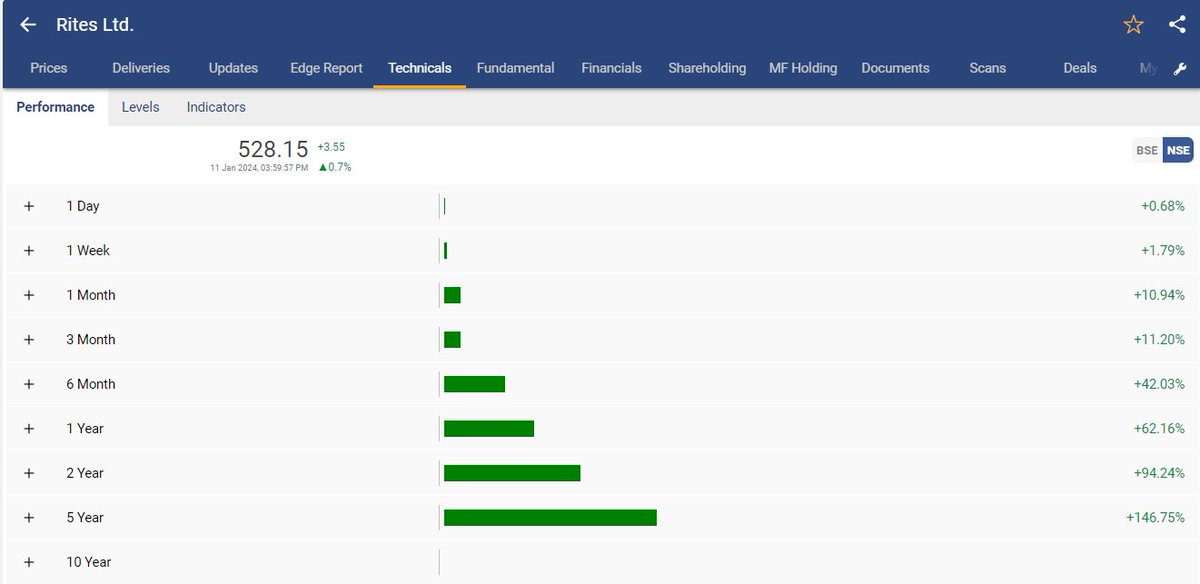
Task: Click the +62.16% one-year return
Action: (1159, 428)
